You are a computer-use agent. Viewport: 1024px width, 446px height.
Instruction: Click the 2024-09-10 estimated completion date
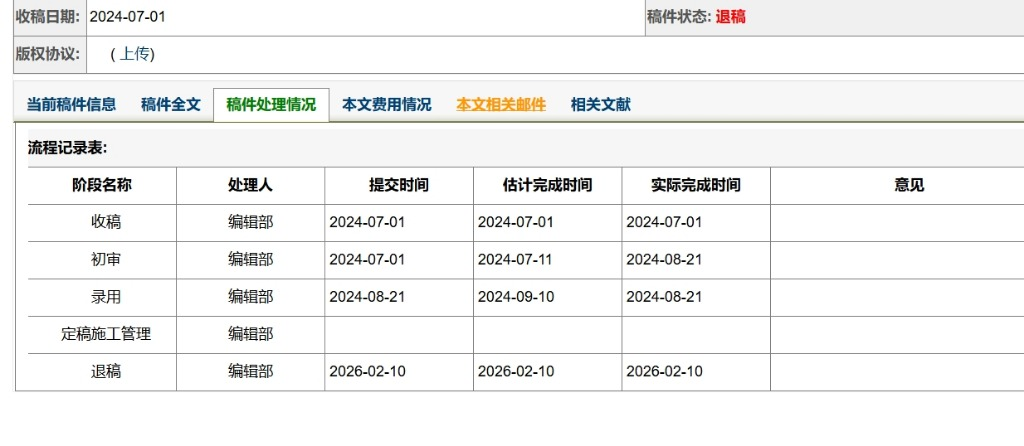pyautogui.click(x=515, y=297)
